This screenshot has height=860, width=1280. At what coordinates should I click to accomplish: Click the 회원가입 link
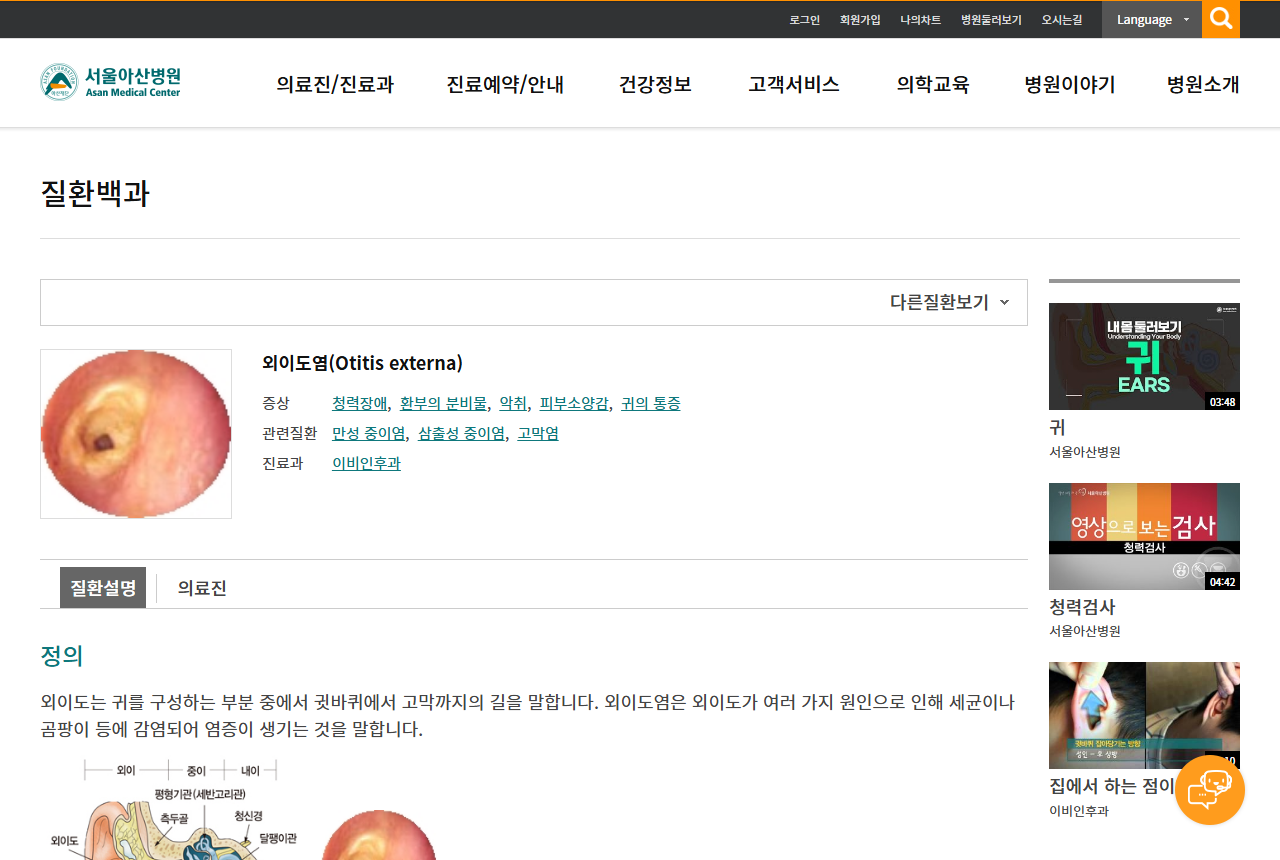coord(860,20)
